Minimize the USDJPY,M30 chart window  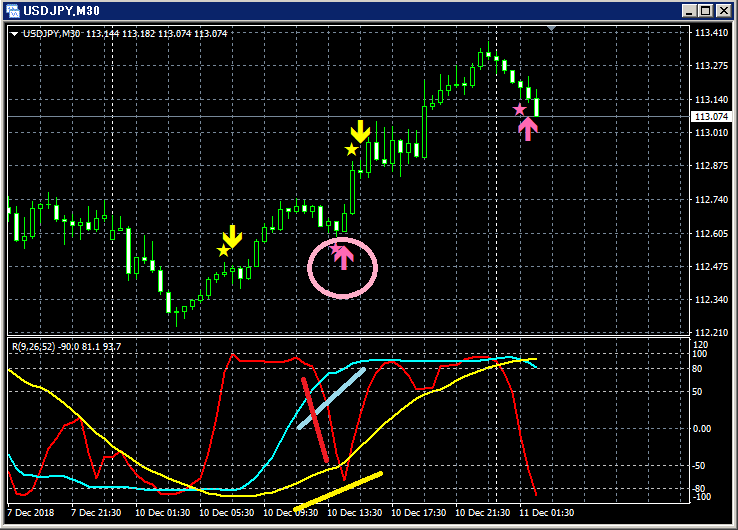point(689,10)
